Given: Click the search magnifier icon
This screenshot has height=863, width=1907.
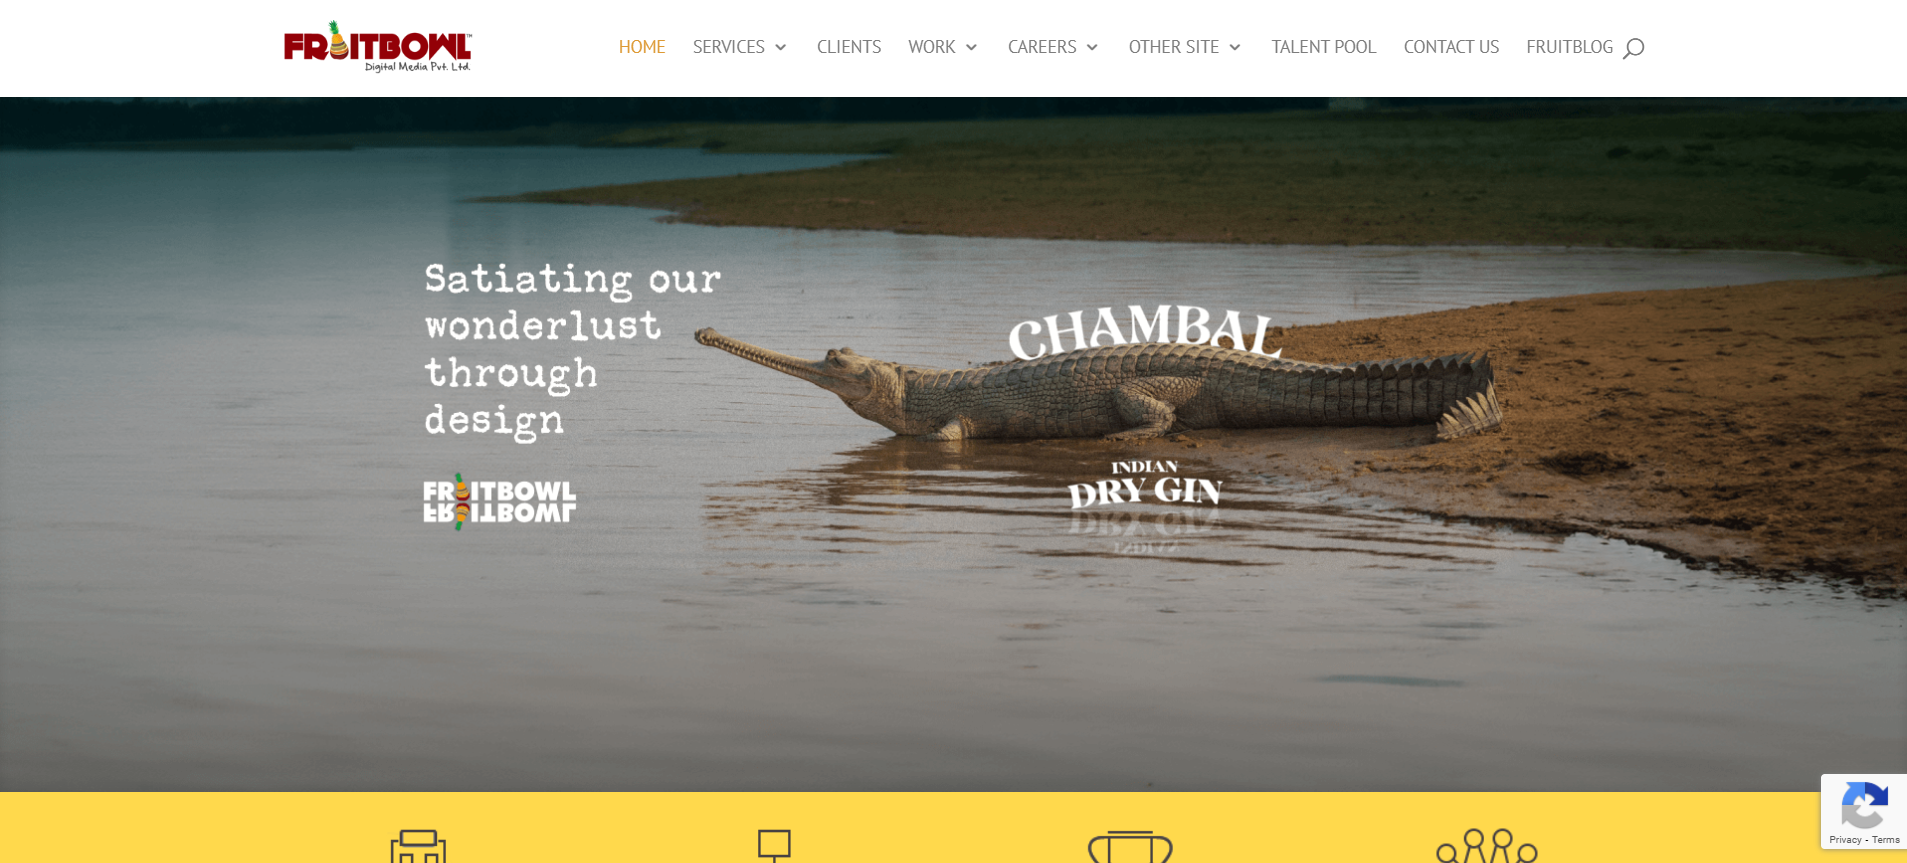Looking at the screenshot, I should click(x=1633, y=48).
